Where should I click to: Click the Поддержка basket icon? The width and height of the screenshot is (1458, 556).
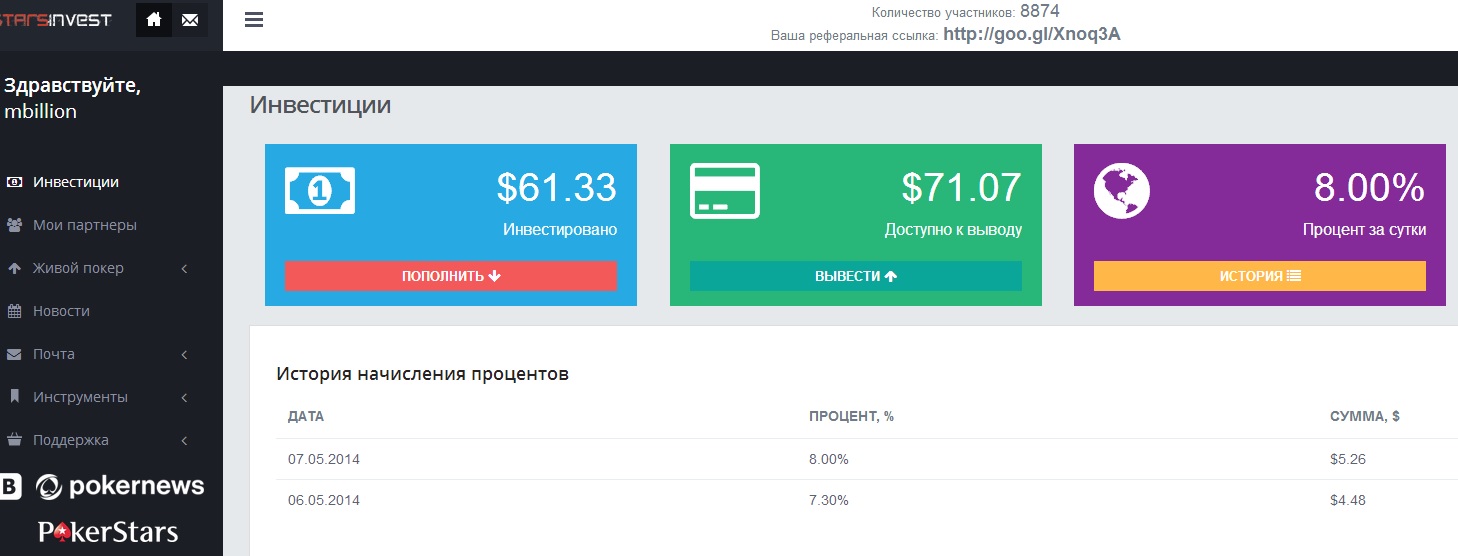tap(14, 440)
